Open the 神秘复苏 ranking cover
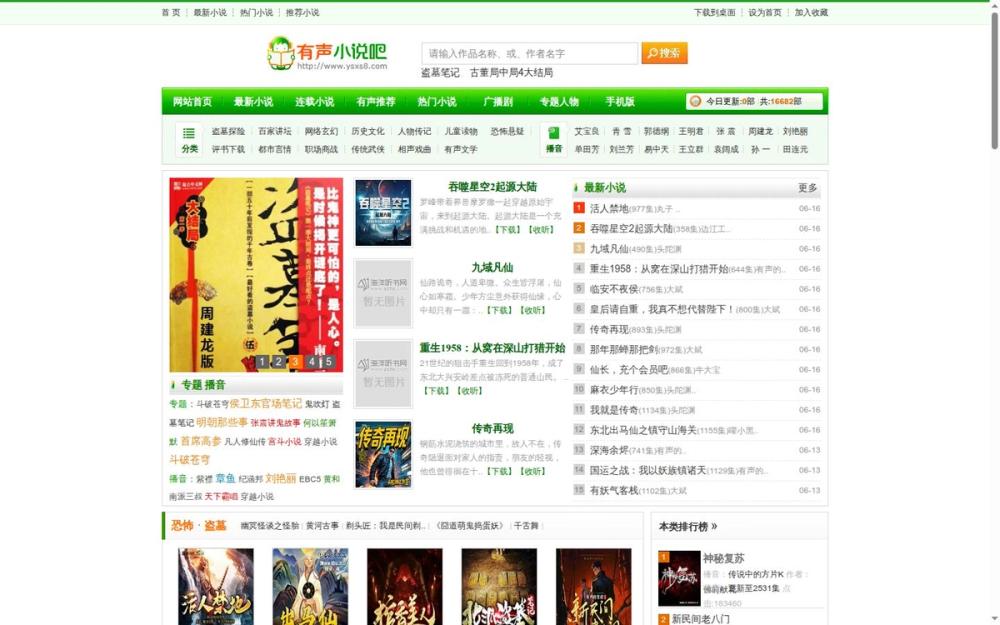 [x=679, y=578]
